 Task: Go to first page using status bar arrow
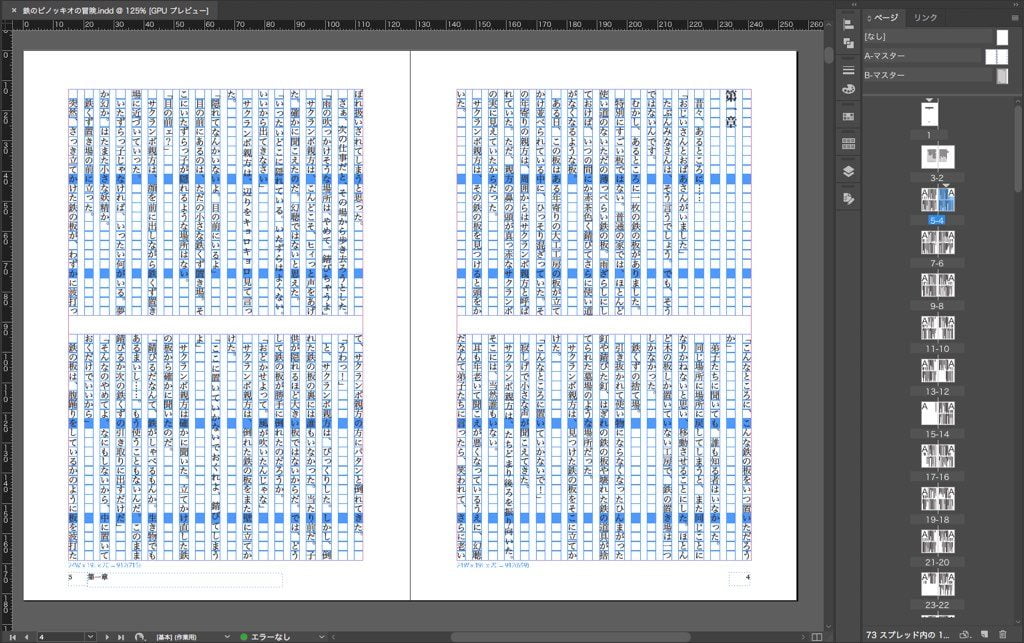point(12,636)
